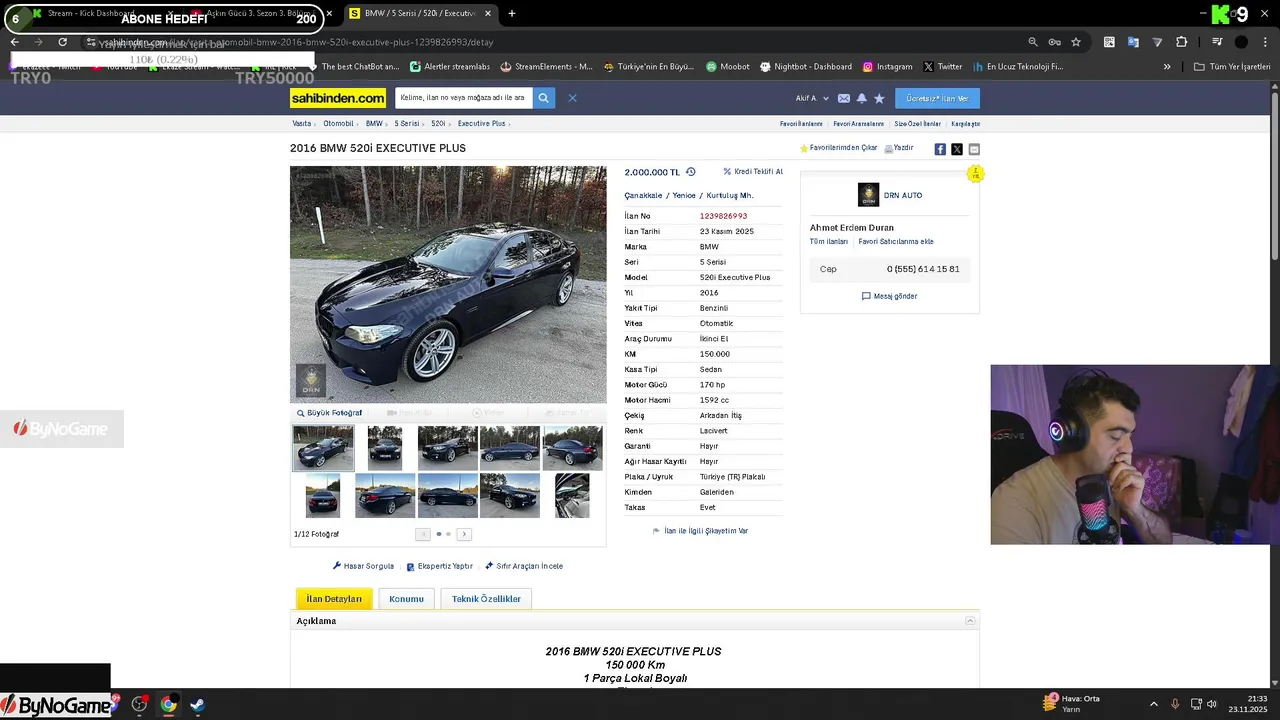The image size is (1280, 720).
Task: Click Favori Satıcılarıma ekle
Action: pos(896,241)
